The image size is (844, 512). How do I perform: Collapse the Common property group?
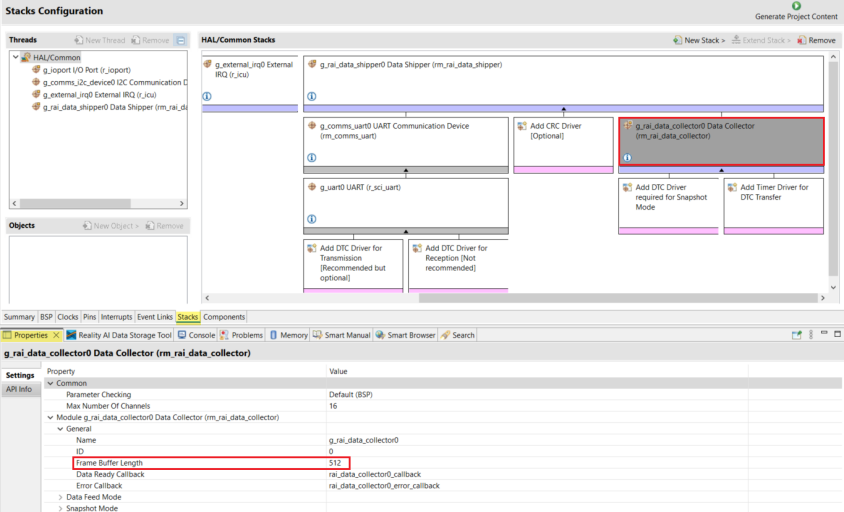[x=51, y=383]
